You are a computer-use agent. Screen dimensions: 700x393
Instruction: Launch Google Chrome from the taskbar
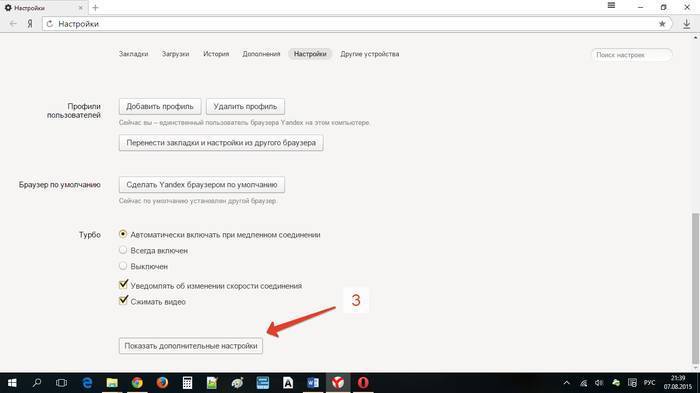tap(137, 383)
